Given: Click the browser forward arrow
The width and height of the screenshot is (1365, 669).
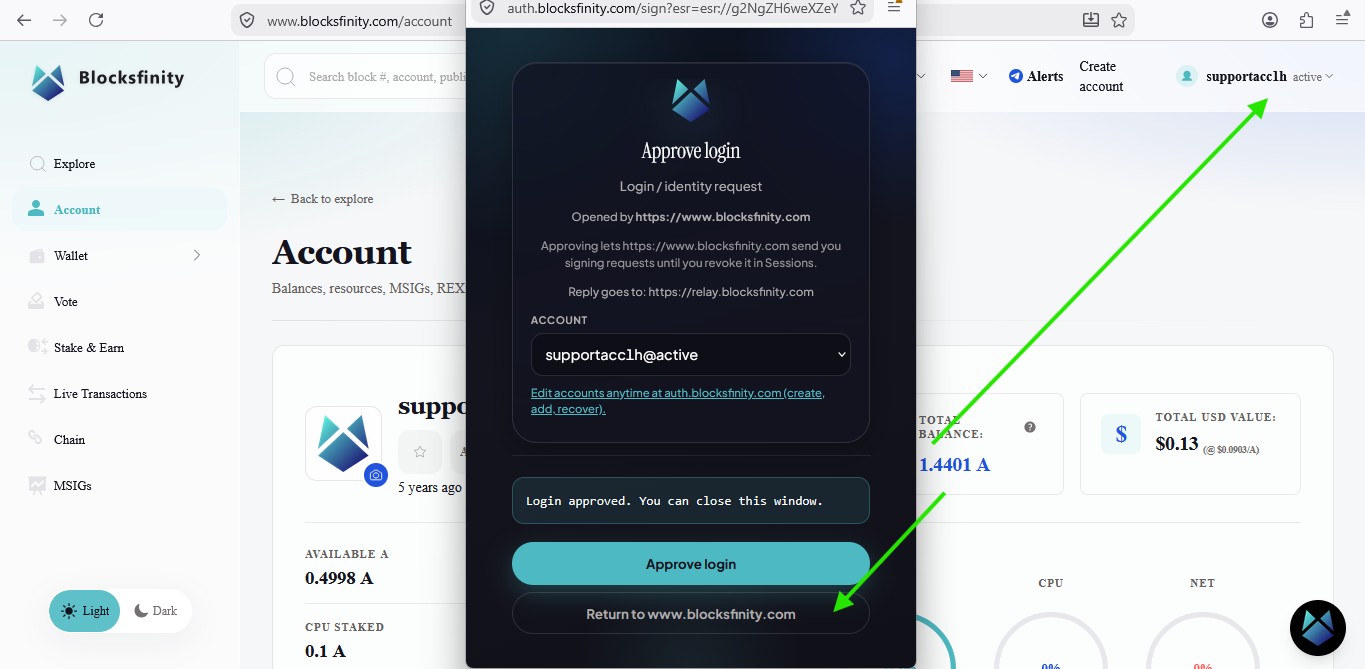Looking at the screenshot, I should coord(60,20).
